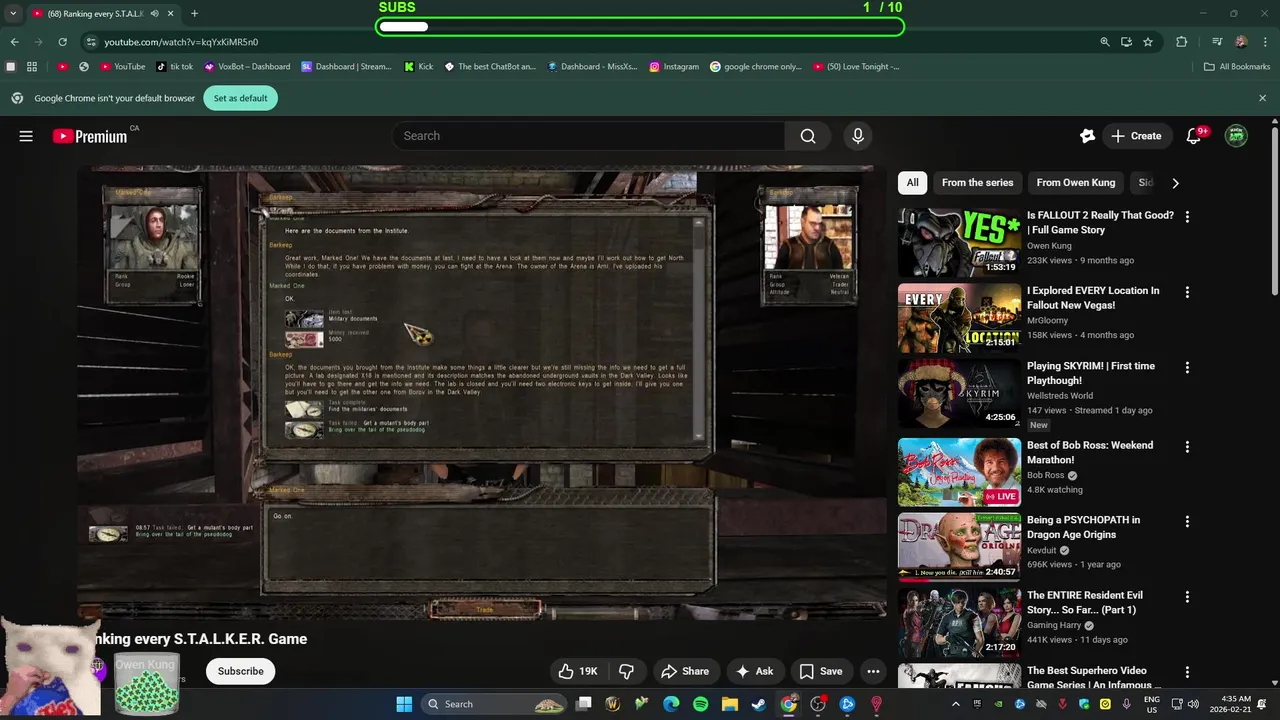Screen dimensions: 1280x720
Task: Dismiss the default browser infobar
Action: [1262, 98]
